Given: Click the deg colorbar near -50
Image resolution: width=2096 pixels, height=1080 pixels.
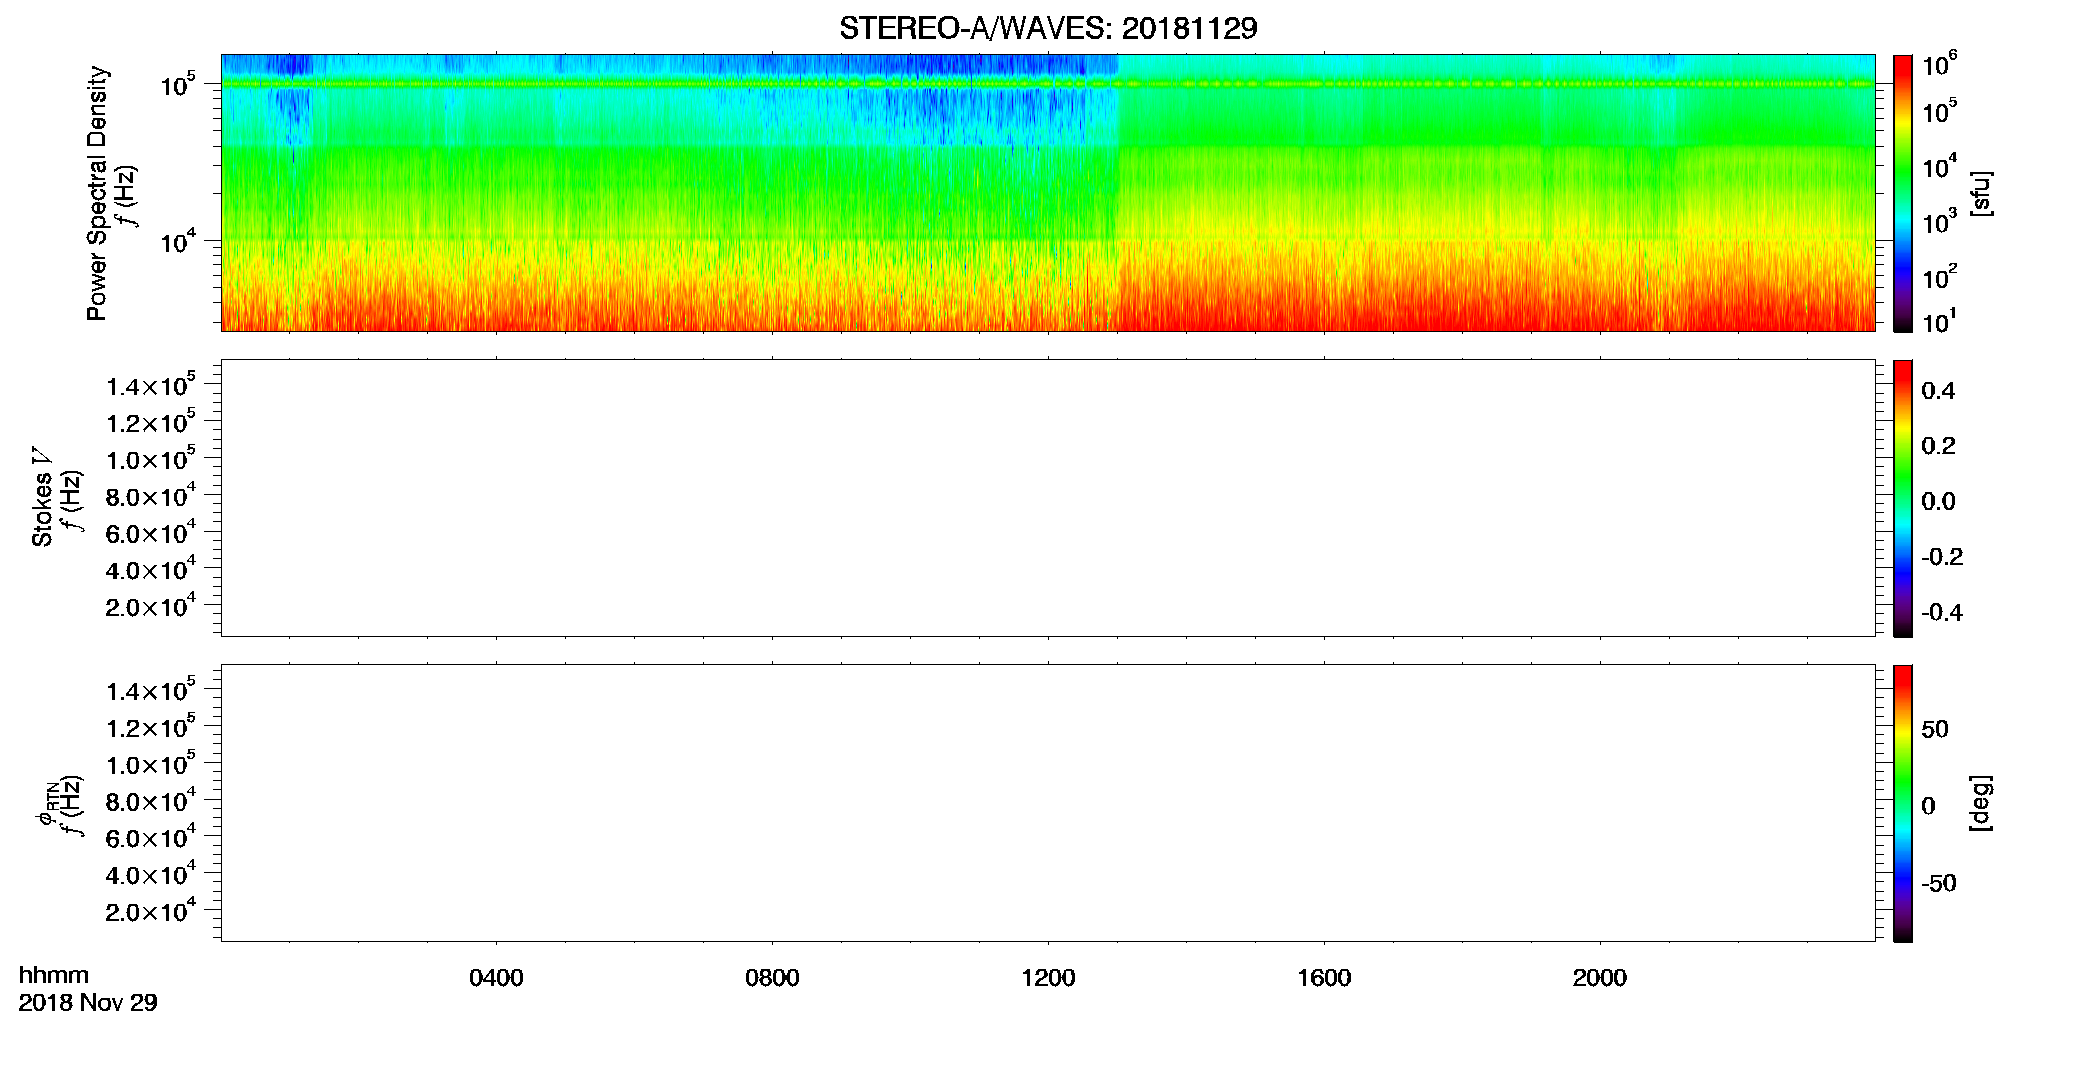Looking at the screenshot, I should click(1903, 882).
